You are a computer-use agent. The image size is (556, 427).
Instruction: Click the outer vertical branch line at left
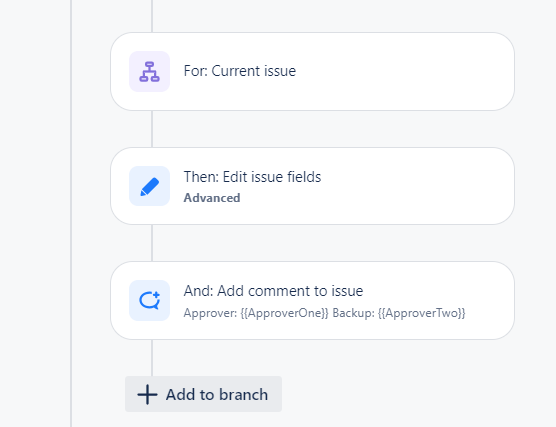click(71, 214)
